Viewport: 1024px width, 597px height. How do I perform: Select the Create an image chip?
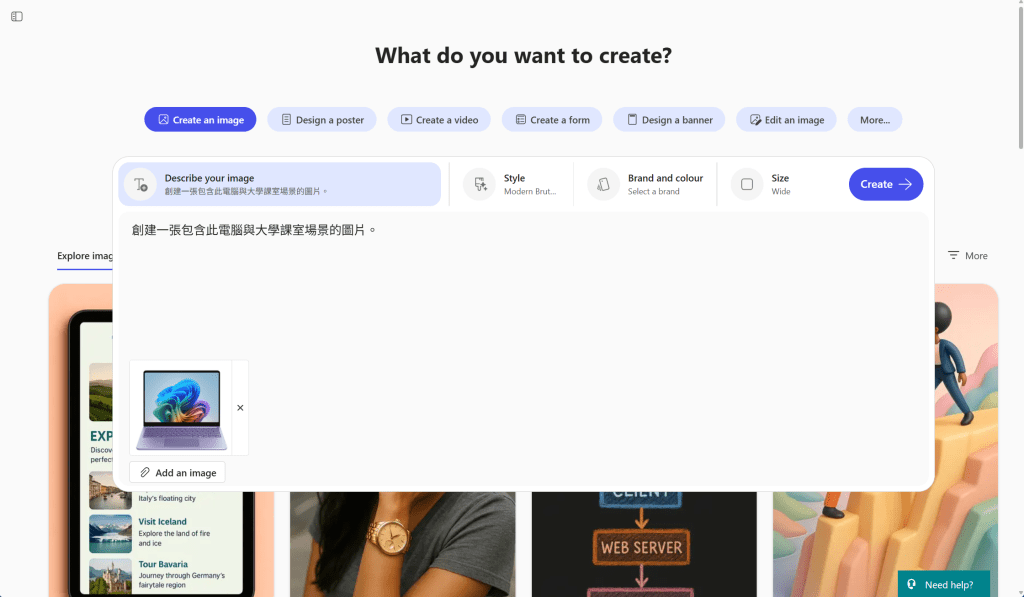point(200,120)
